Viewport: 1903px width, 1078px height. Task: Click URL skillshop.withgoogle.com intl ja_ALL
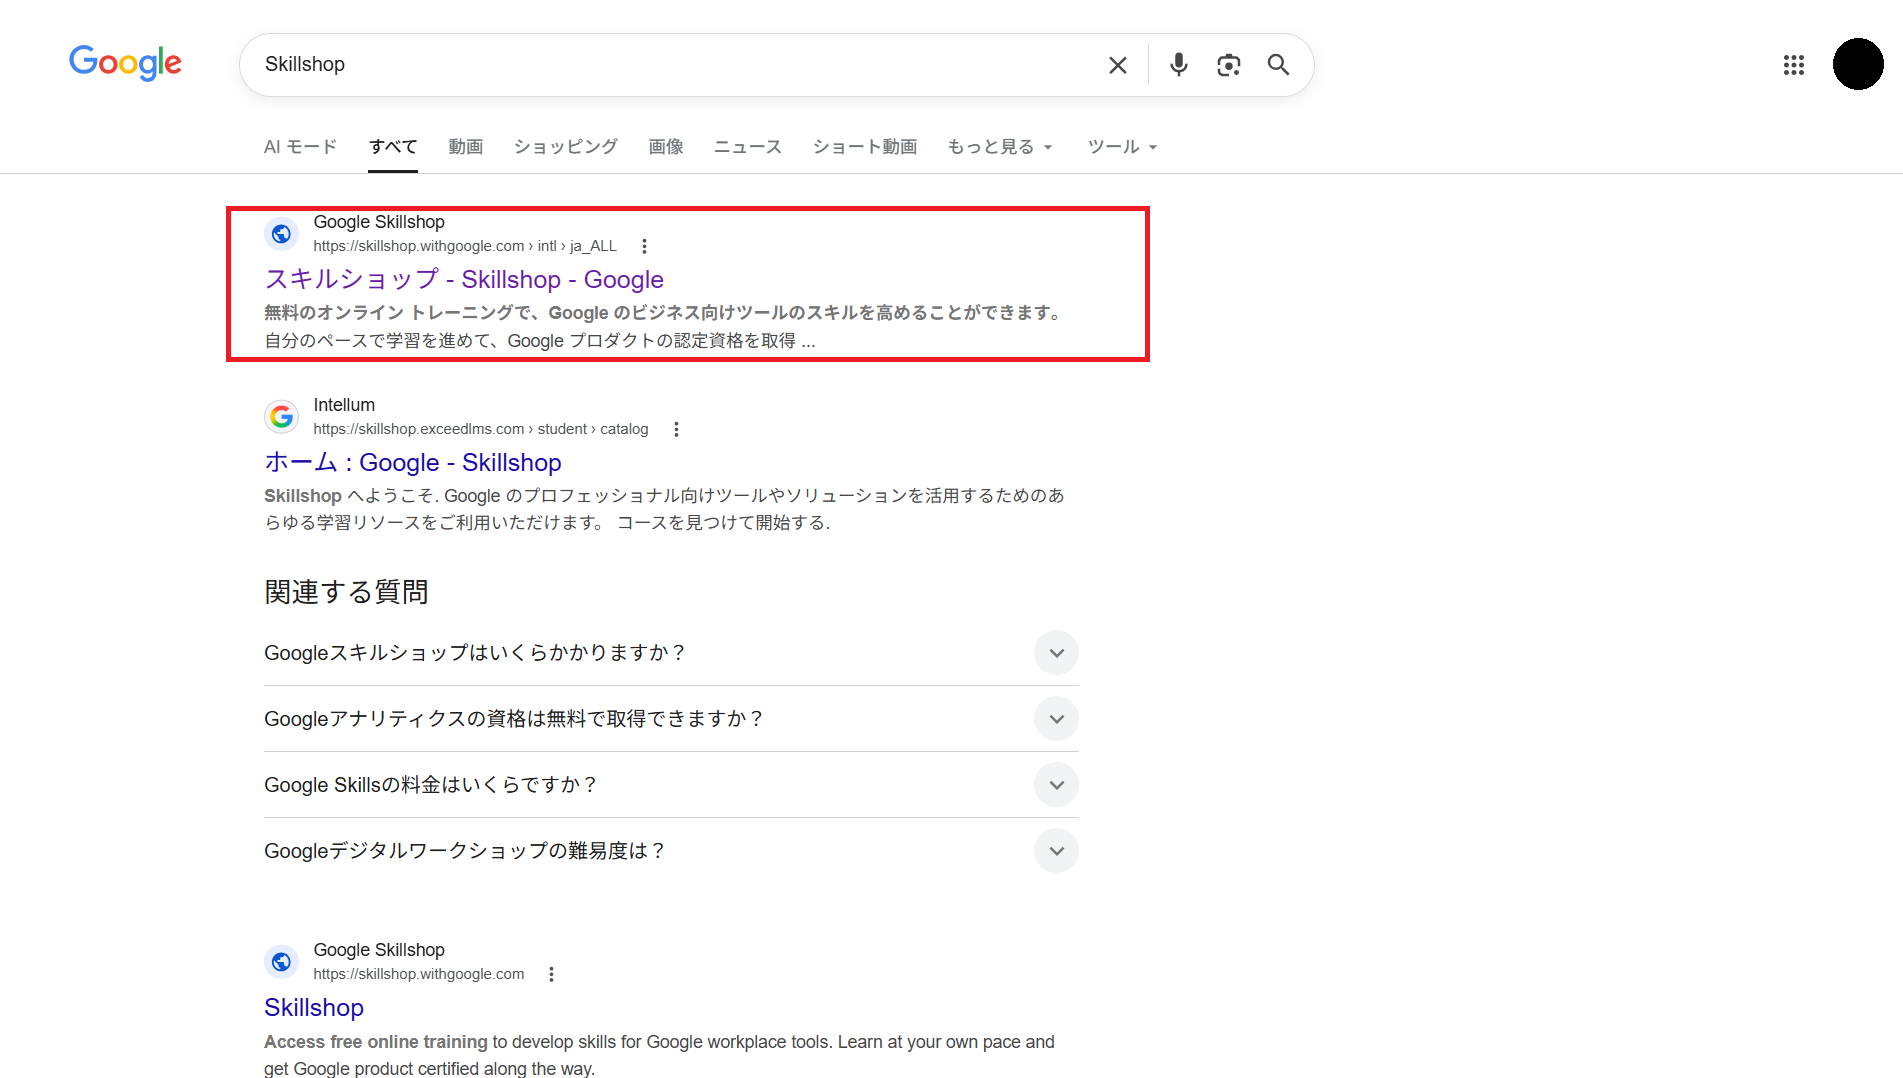[465, 246]
